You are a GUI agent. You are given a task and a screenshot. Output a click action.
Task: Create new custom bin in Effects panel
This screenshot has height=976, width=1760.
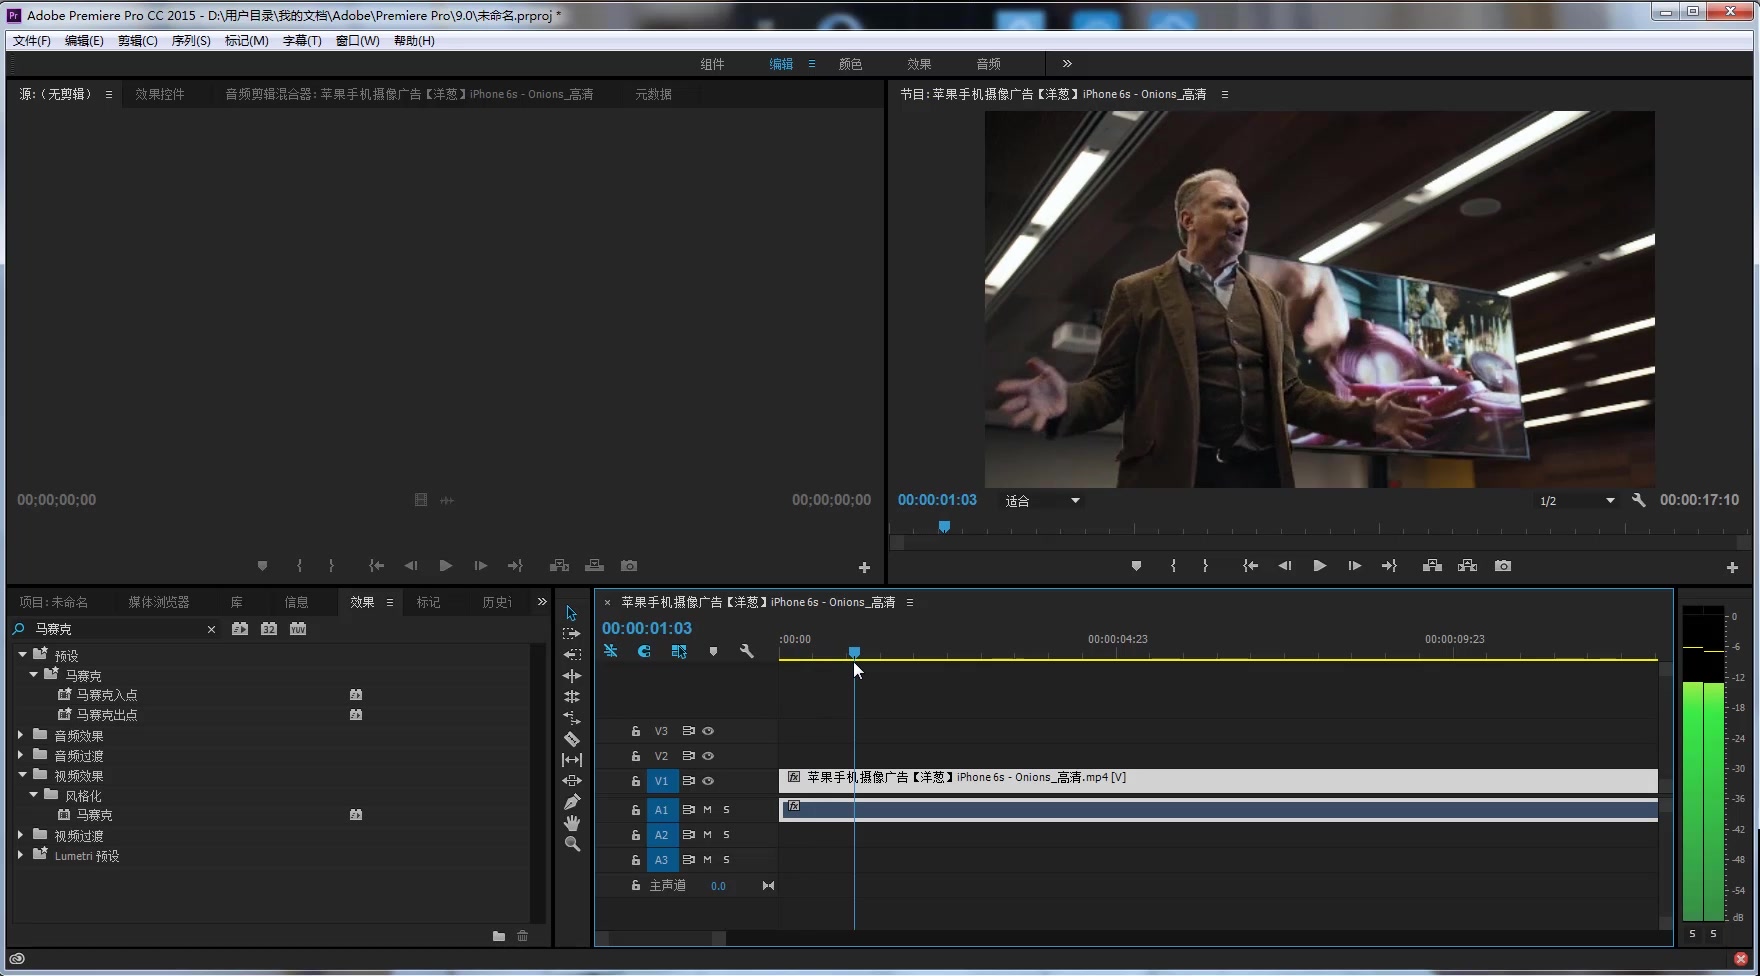tap(498, 936)
